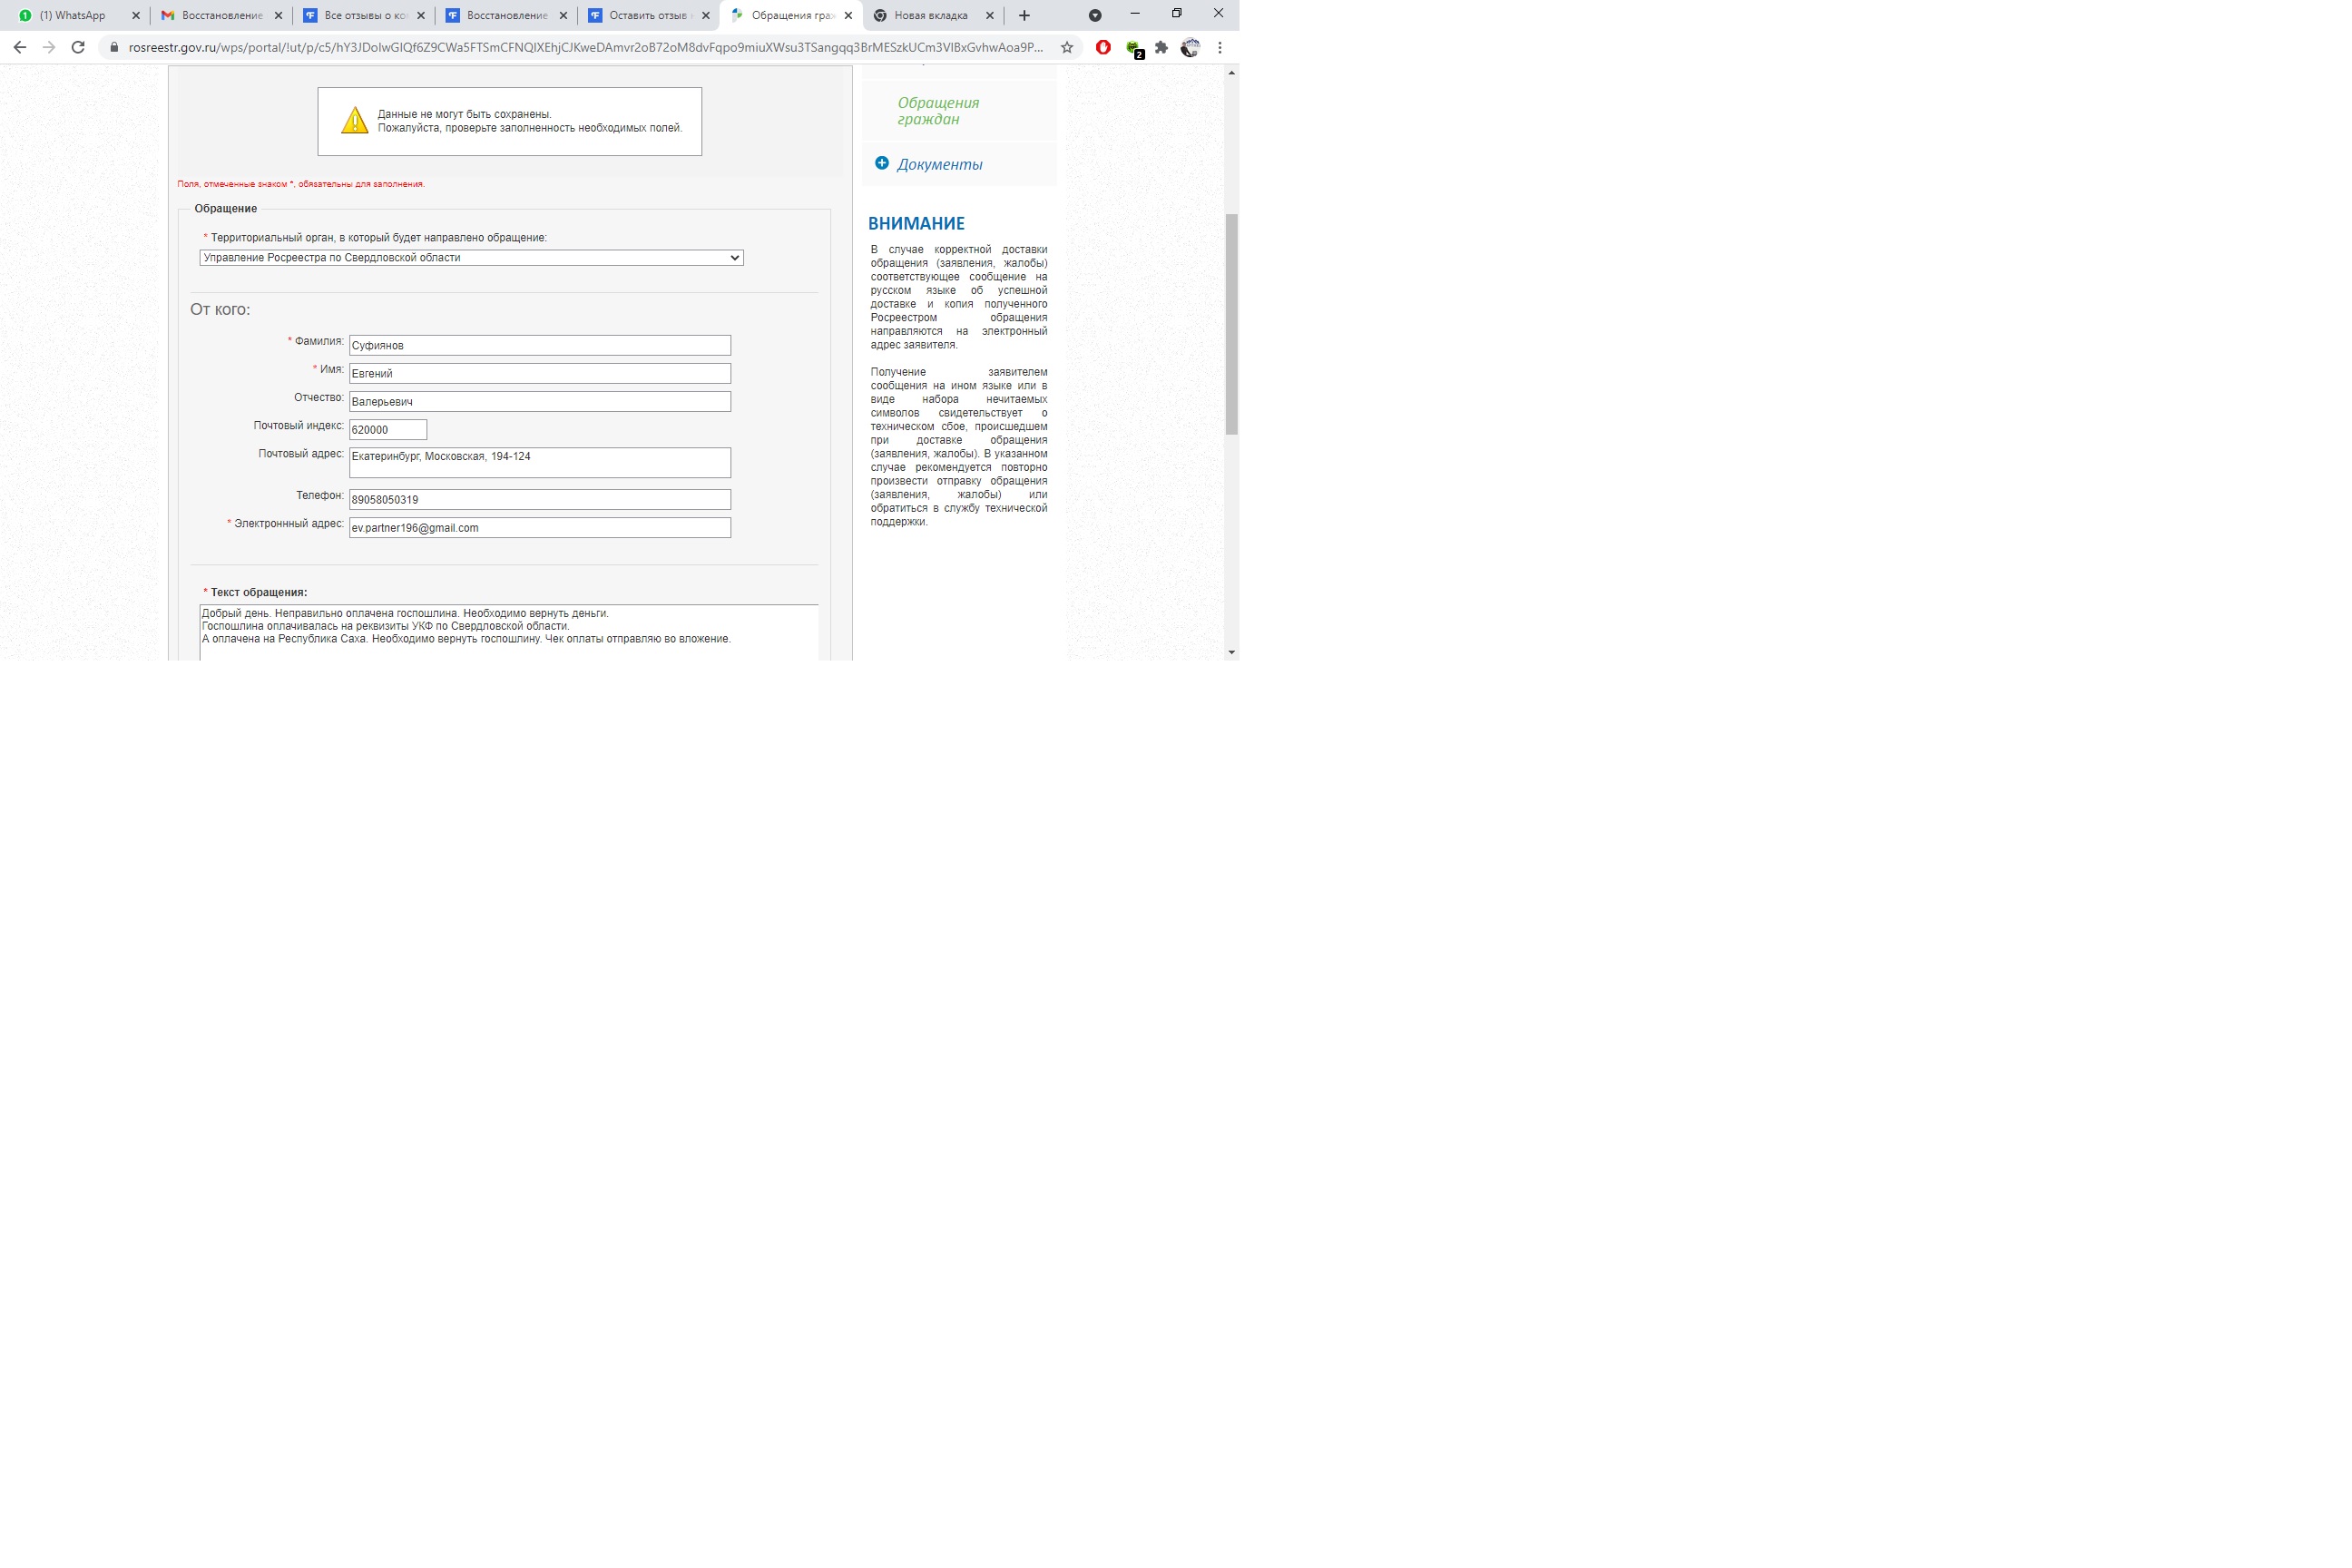This screenshot has height=1568, width=2352.
Task: Minimize the Chrome window
Action: pyautogui.click(x=1135, y=13)
